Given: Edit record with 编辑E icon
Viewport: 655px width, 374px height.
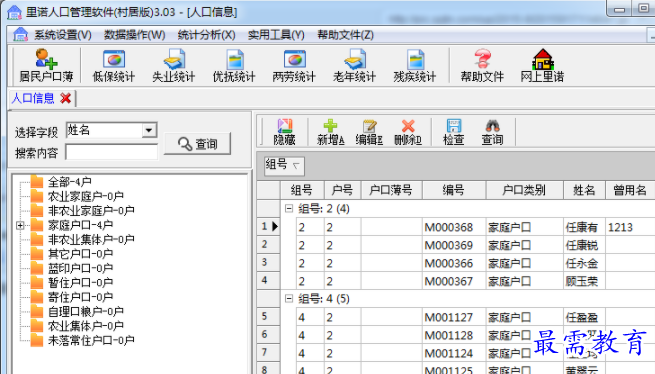Looking at the screenshot, I should click(x=369, y=132).
